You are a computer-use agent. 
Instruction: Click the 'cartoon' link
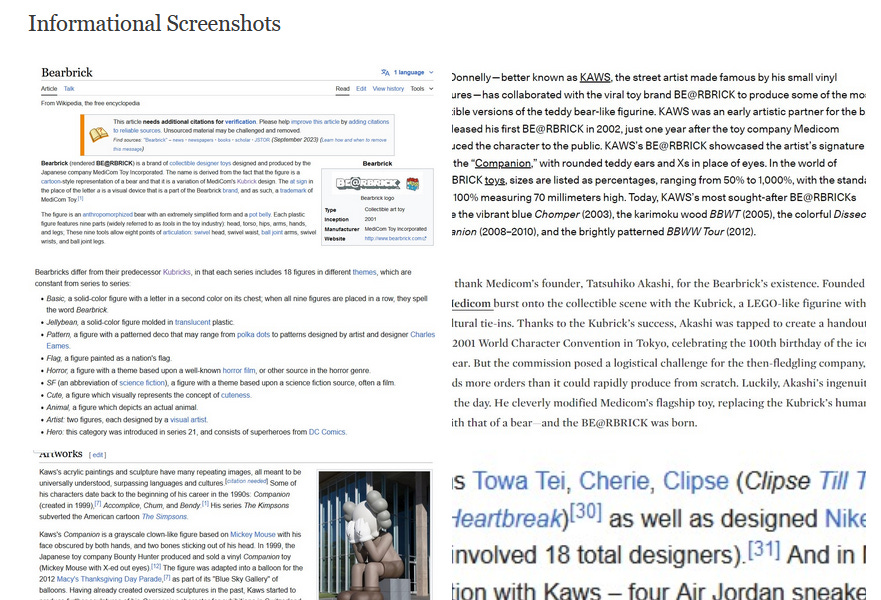(51, 181)
